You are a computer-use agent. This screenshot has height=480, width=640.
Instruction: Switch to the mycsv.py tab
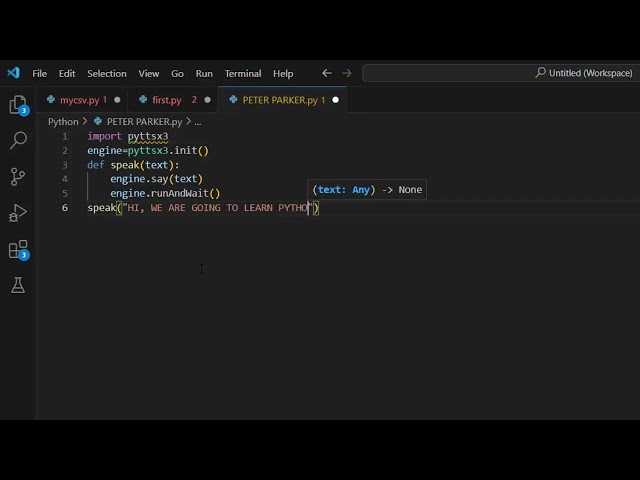(83, 100)
